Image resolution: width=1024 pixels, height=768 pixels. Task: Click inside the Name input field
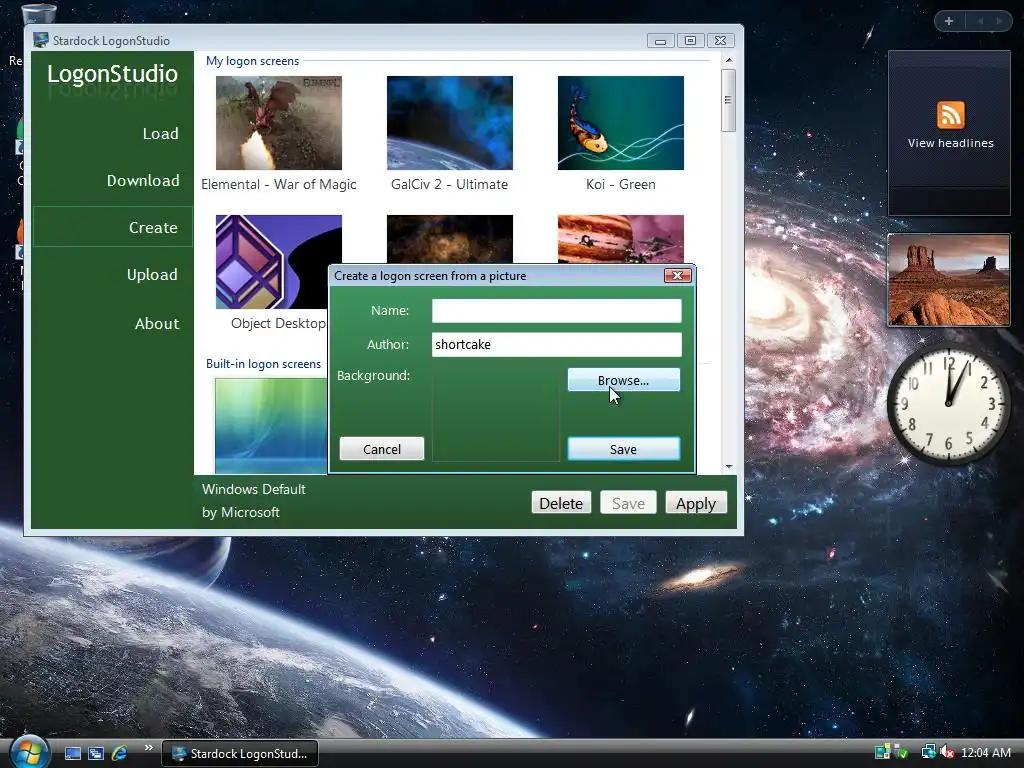click(x=556, y=311)
